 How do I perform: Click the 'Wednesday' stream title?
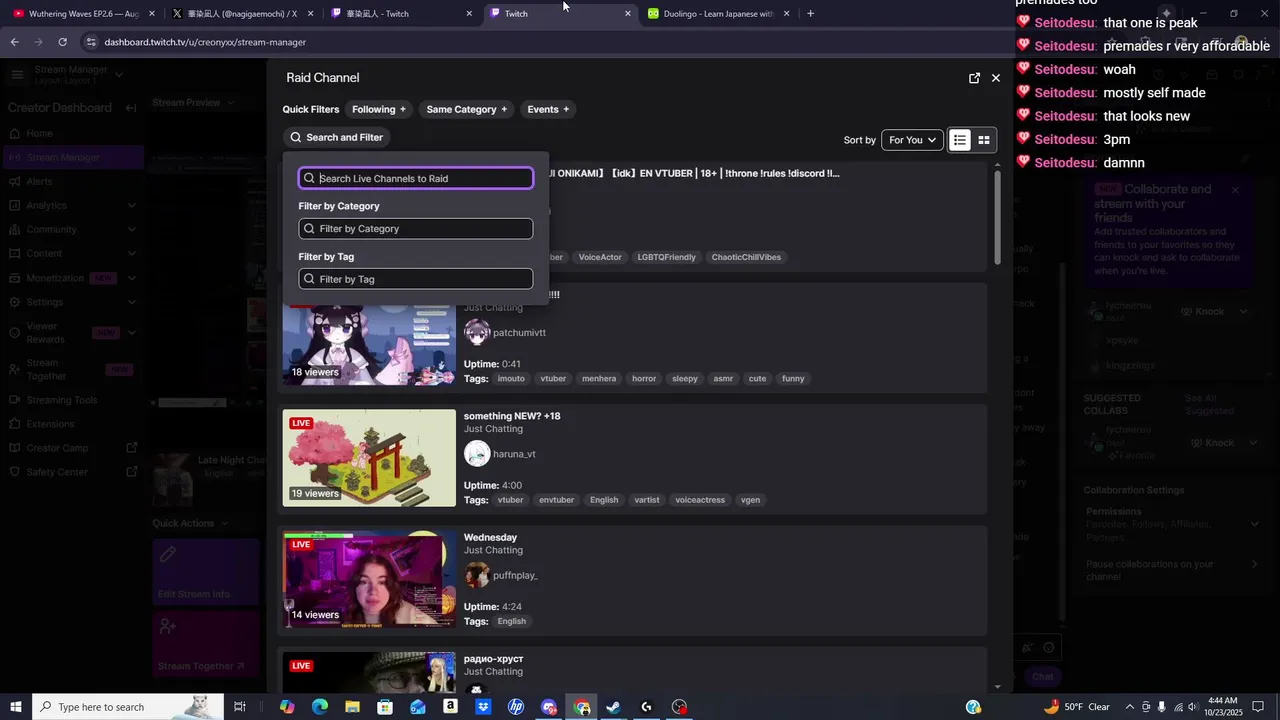490,537
